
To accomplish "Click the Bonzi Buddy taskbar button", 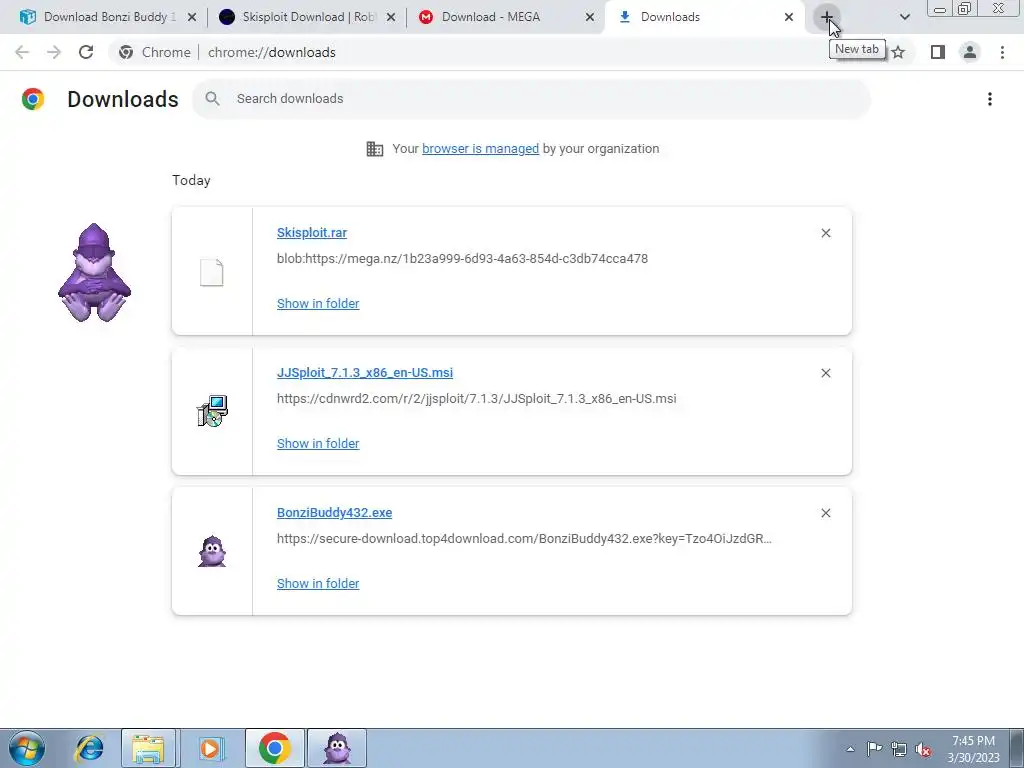I will pyautogui.click(x=337, y=748).
